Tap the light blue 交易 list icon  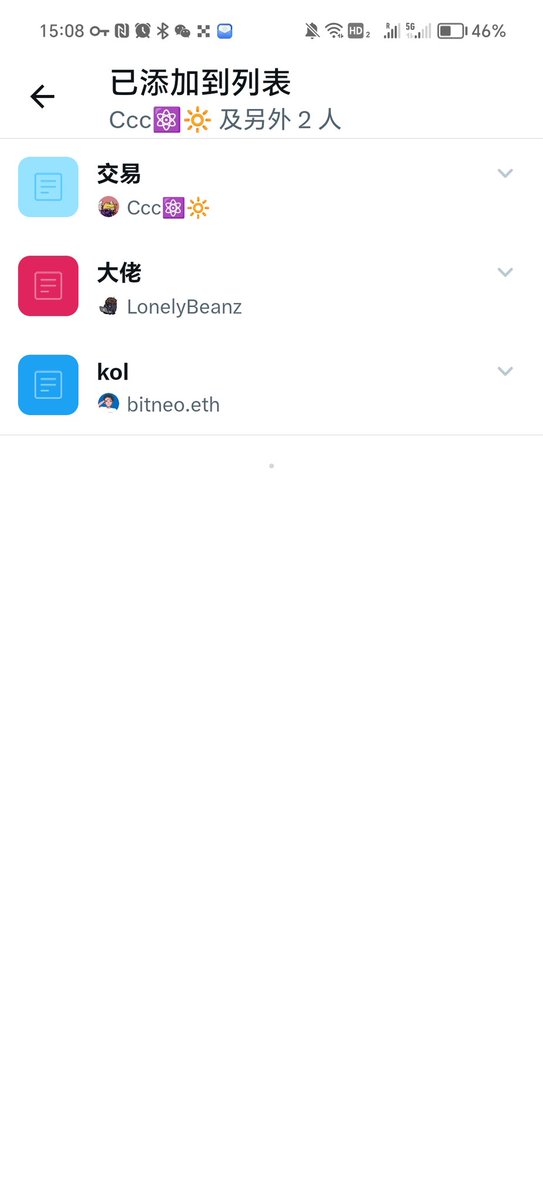48,187
